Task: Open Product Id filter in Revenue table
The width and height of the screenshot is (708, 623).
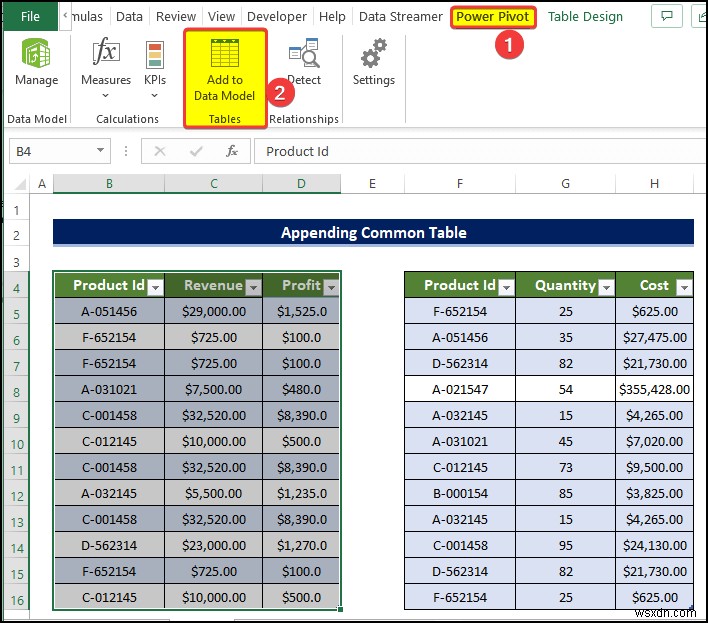Action: pyautogui.click(x=155, y=287)
